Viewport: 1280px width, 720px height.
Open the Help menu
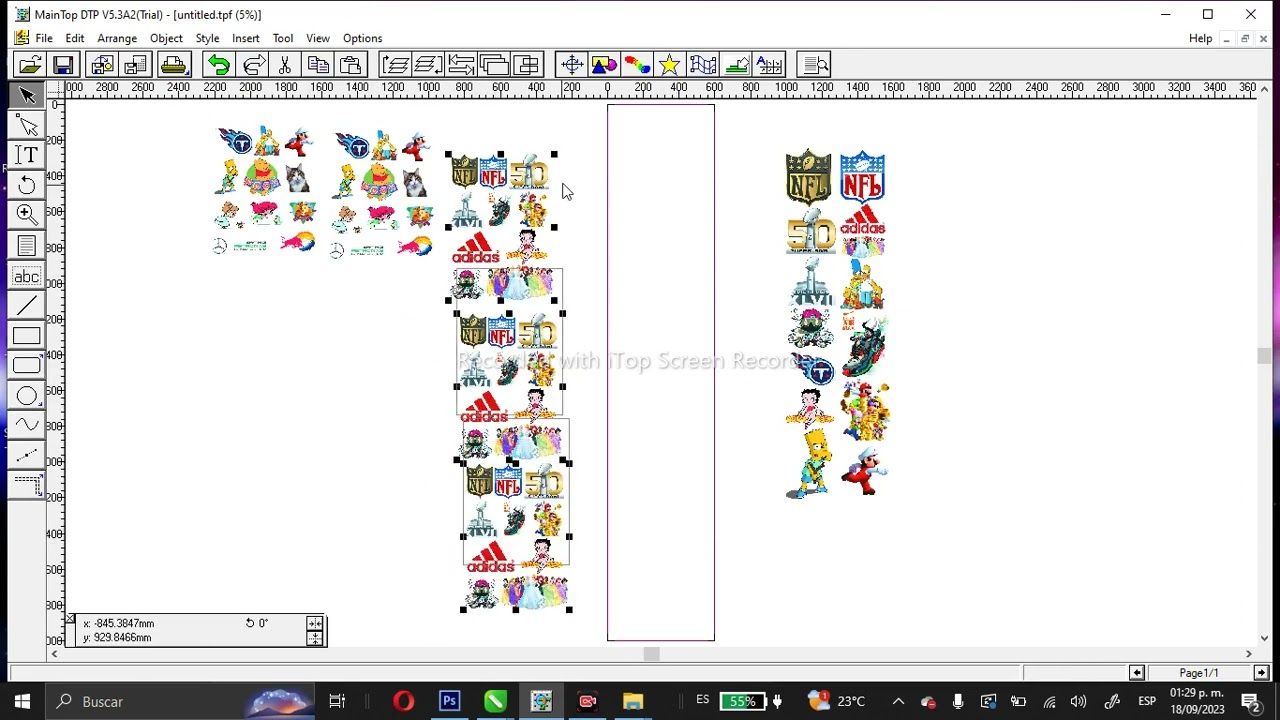1201,39
